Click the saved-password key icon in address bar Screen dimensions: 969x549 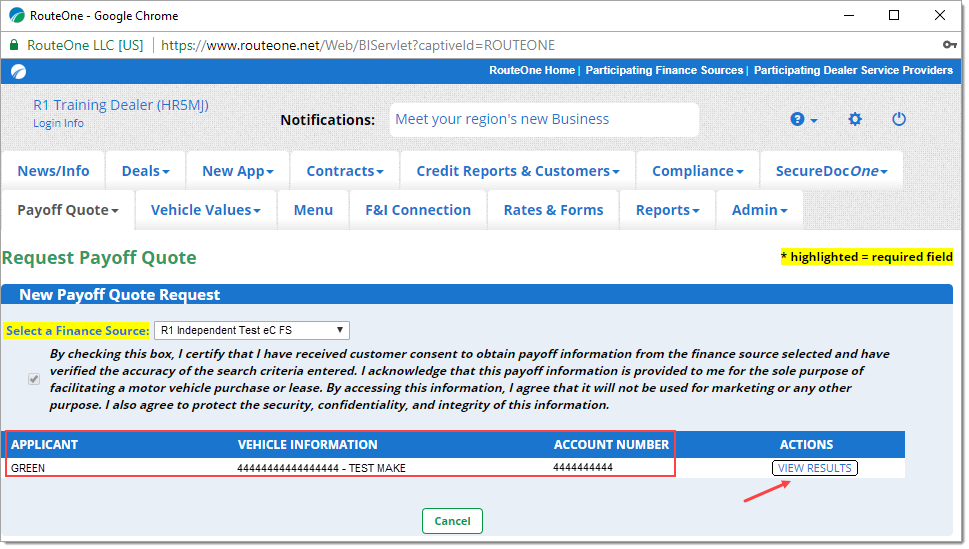tap(949, 45)
